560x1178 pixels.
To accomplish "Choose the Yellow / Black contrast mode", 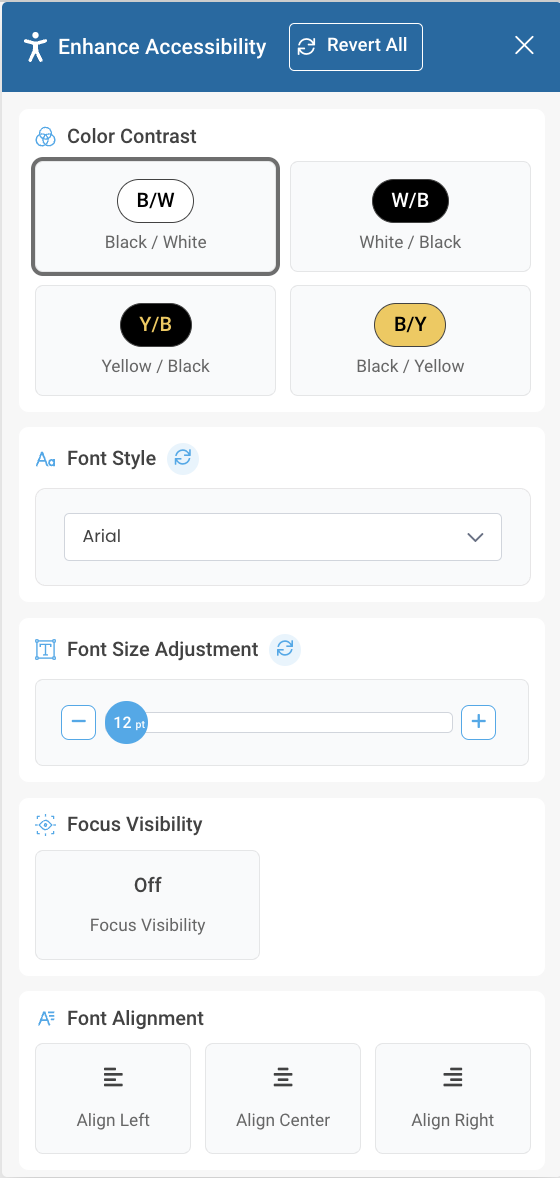I will coord(156,340).
